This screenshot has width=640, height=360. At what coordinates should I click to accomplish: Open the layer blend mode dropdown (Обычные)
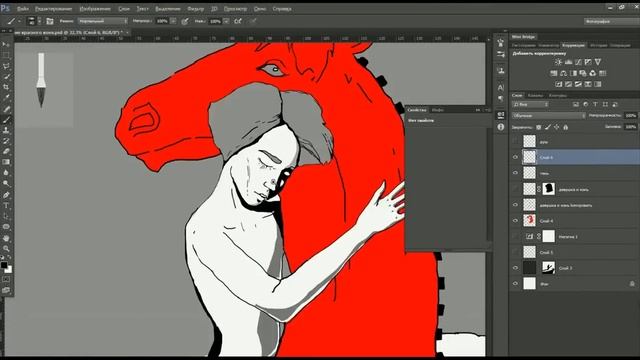click(x=549, y=116)
